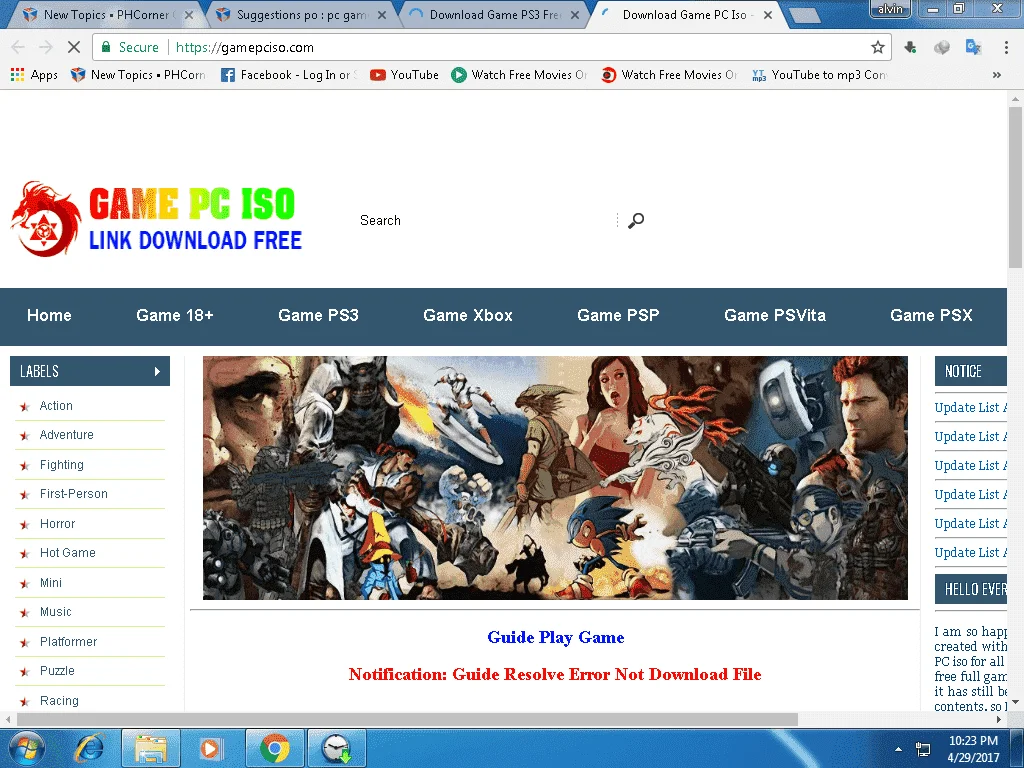This screenshot has width=1024, height=768.
Task: Click the vertical page scrollbar thumb
Action: tap(1015, 186)
